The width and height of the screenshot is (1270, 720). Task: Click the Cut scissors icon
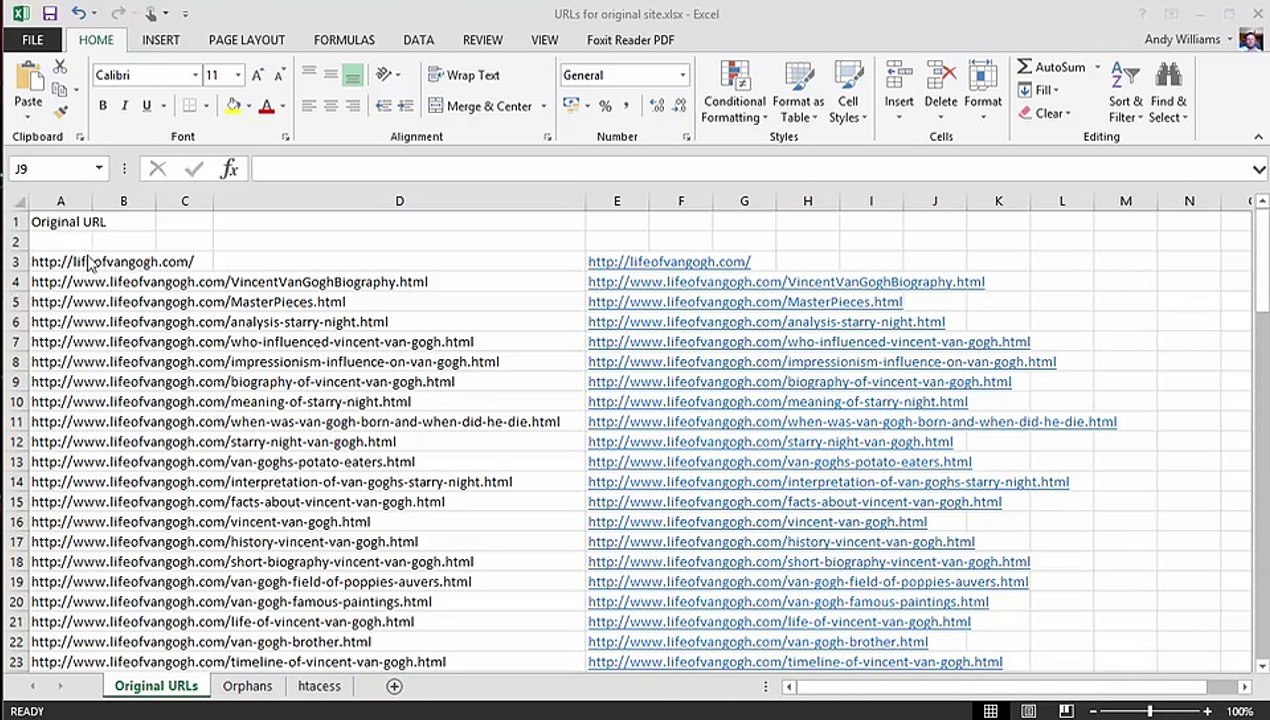[60, 67]
